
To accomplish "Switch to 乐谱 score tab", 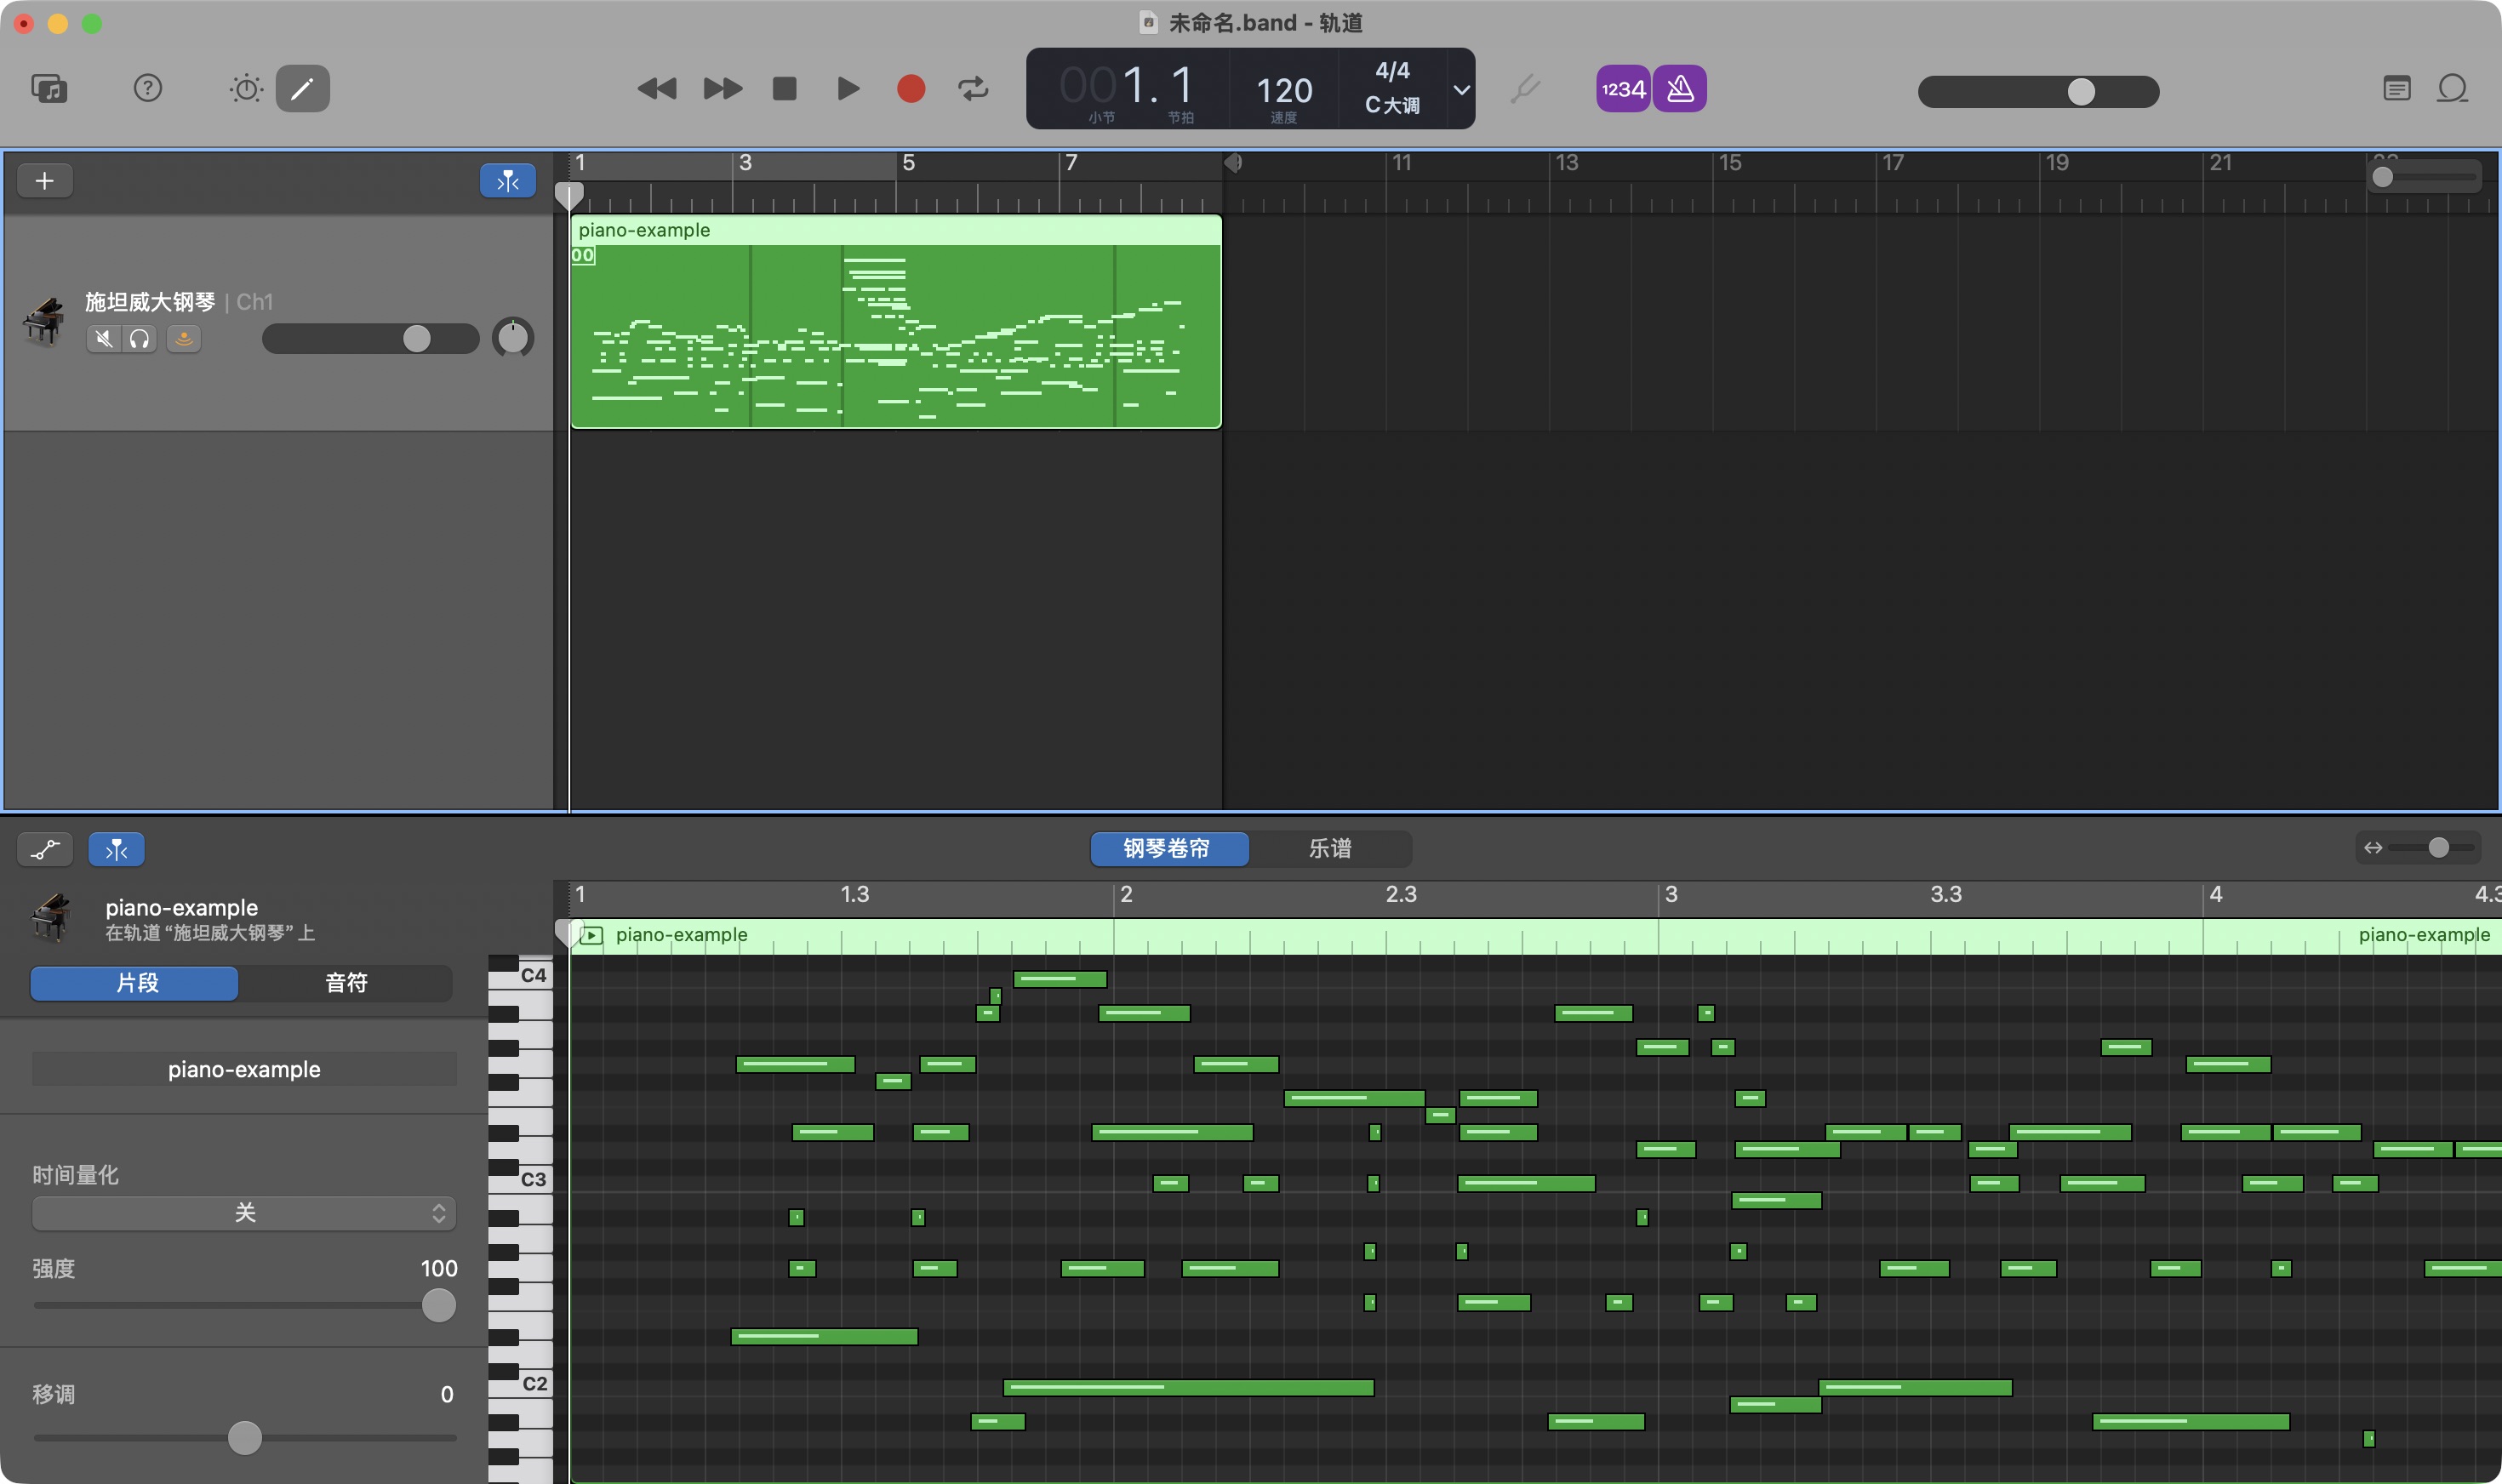I will click(x=1330, y=848).
